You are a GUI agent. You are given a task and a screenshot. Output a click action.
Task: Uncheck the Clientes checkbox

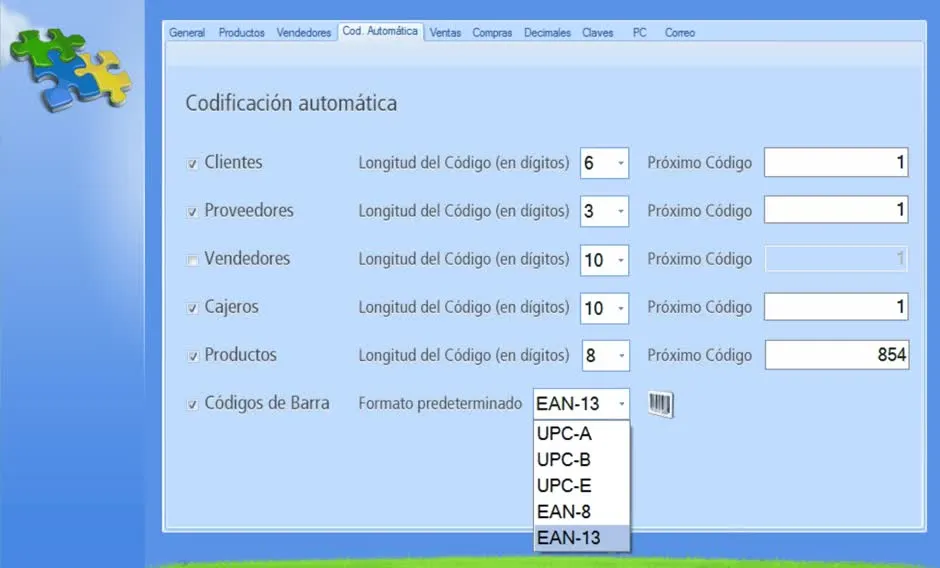[192, 164]
